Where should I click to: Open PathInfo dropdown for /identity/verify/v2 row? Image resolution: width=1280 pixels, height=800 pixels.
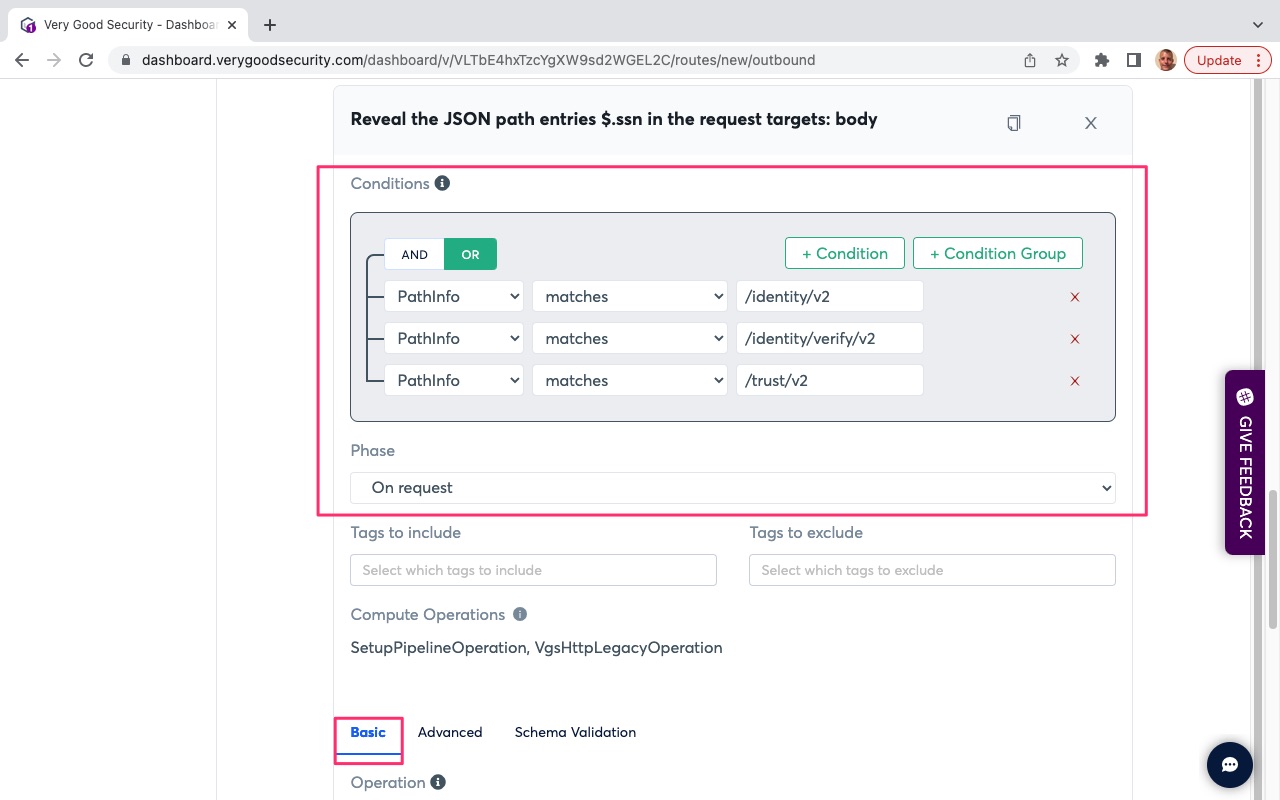click(454, 339)
